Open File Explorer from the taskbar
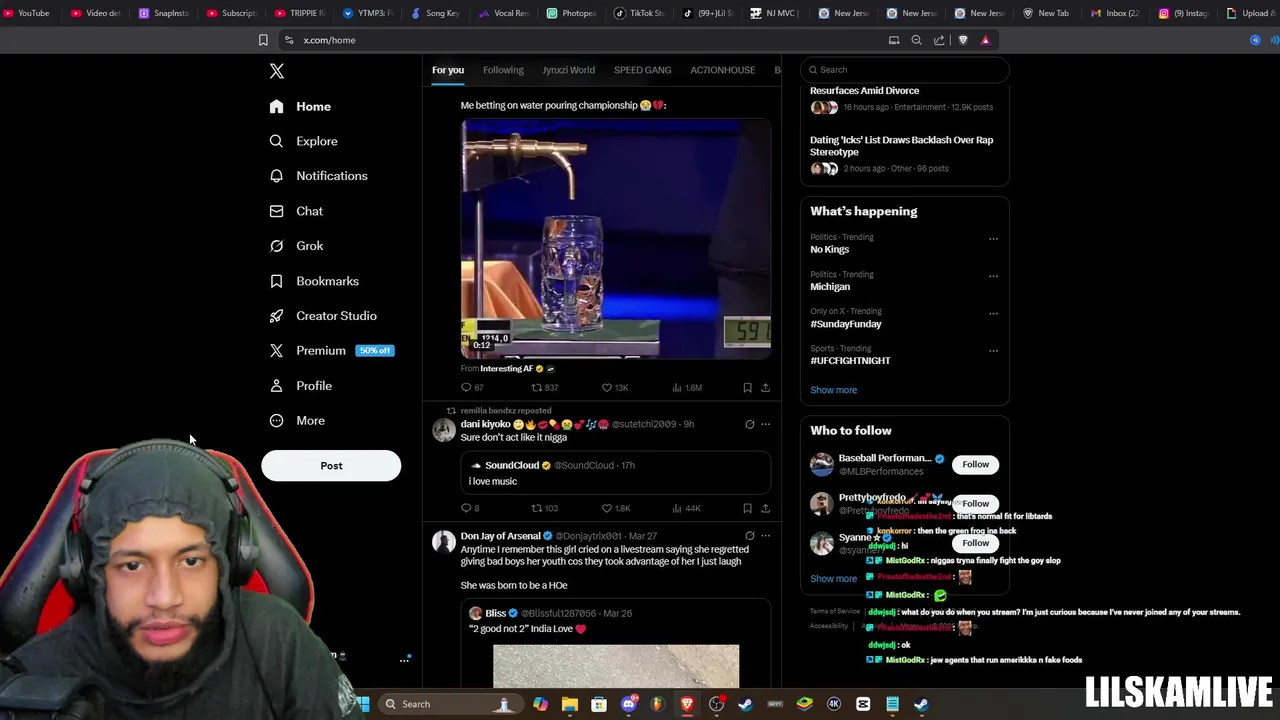1280x720 pixels. (x=570, y=704)
